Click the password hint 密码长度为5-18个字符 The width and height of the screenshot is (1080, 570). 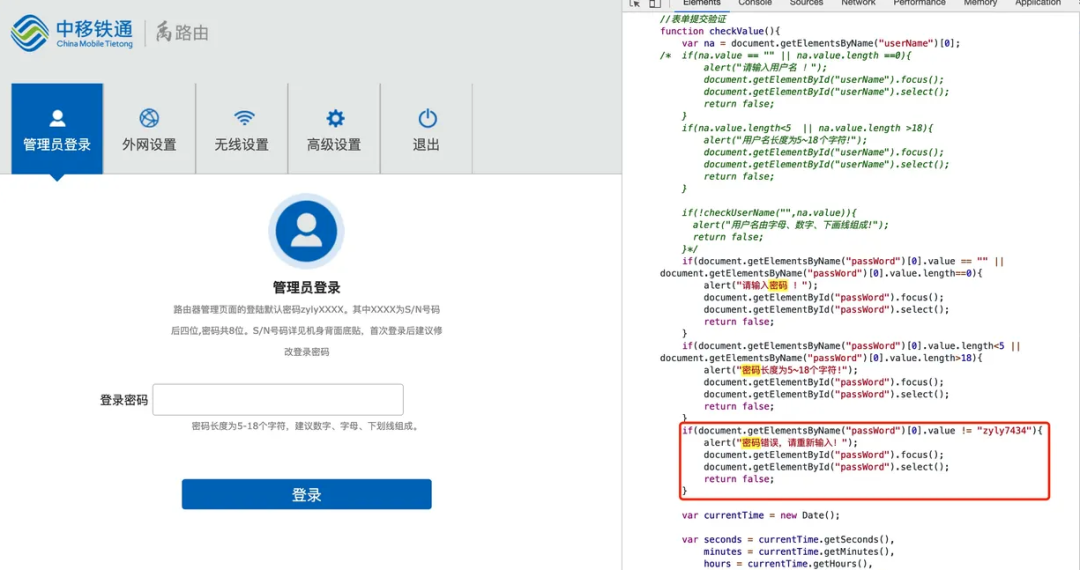coord(307,426)
